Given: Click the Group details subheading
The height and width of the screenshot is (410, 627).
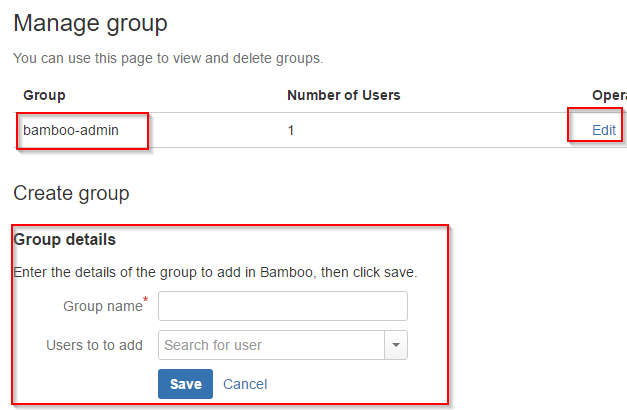Looking at the screenshot, I should 64,240.
